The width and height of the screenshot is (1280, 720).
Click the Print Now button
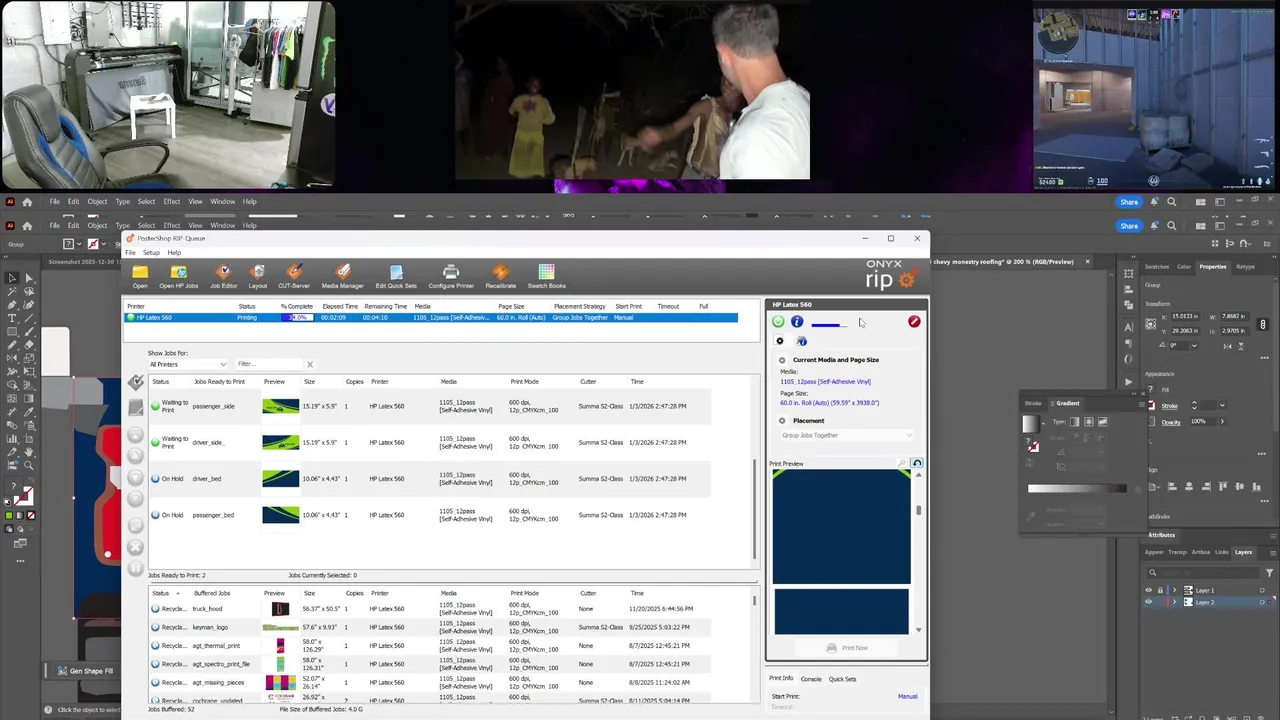(847, 648)
